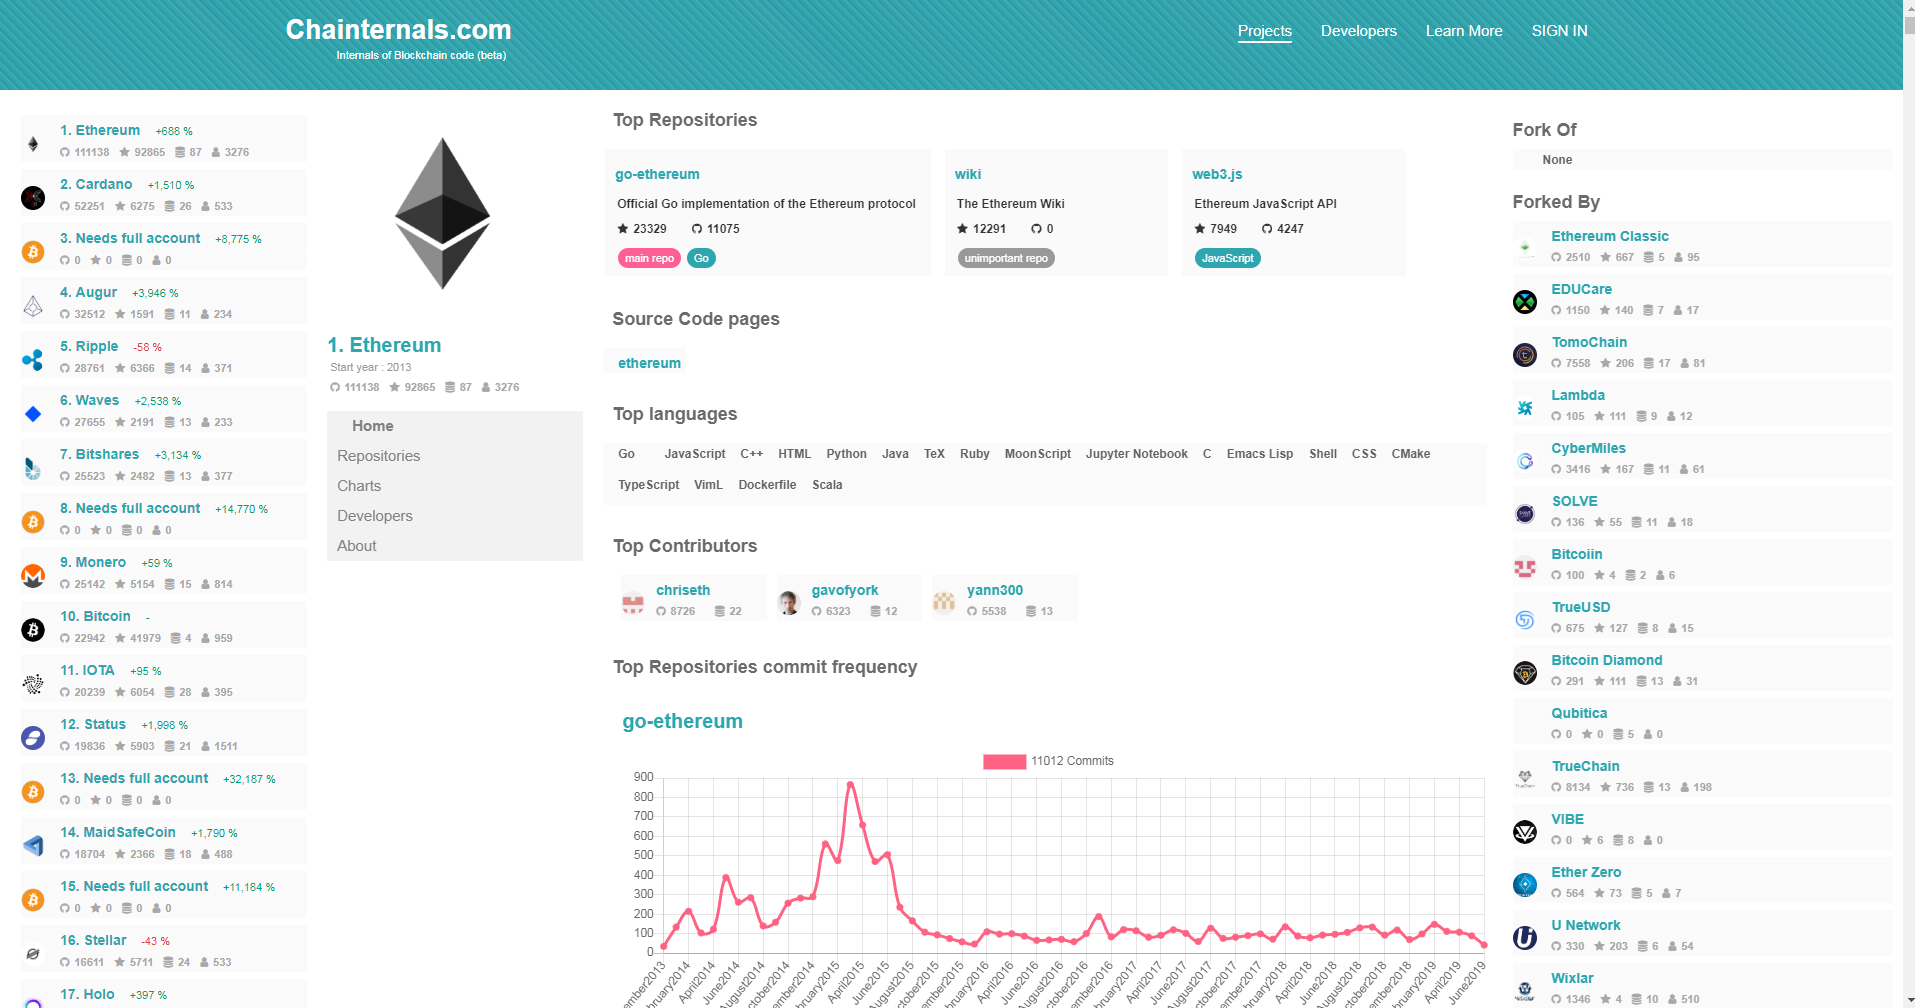Click the Chainternals.com site title
This screenshot has width=1915, height=1008.
(x=398, y=30)
